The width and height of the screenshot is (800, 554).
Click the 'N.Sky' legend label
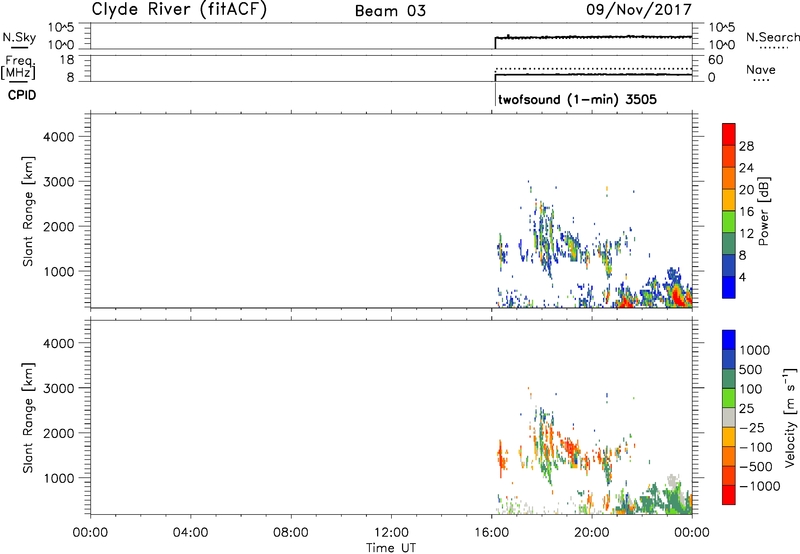pos(19,37)
